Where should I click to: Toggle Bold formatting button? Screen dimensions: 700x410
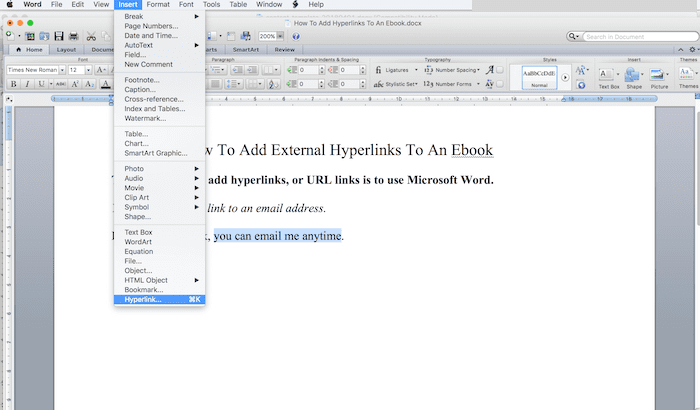[x=14, y=85]
